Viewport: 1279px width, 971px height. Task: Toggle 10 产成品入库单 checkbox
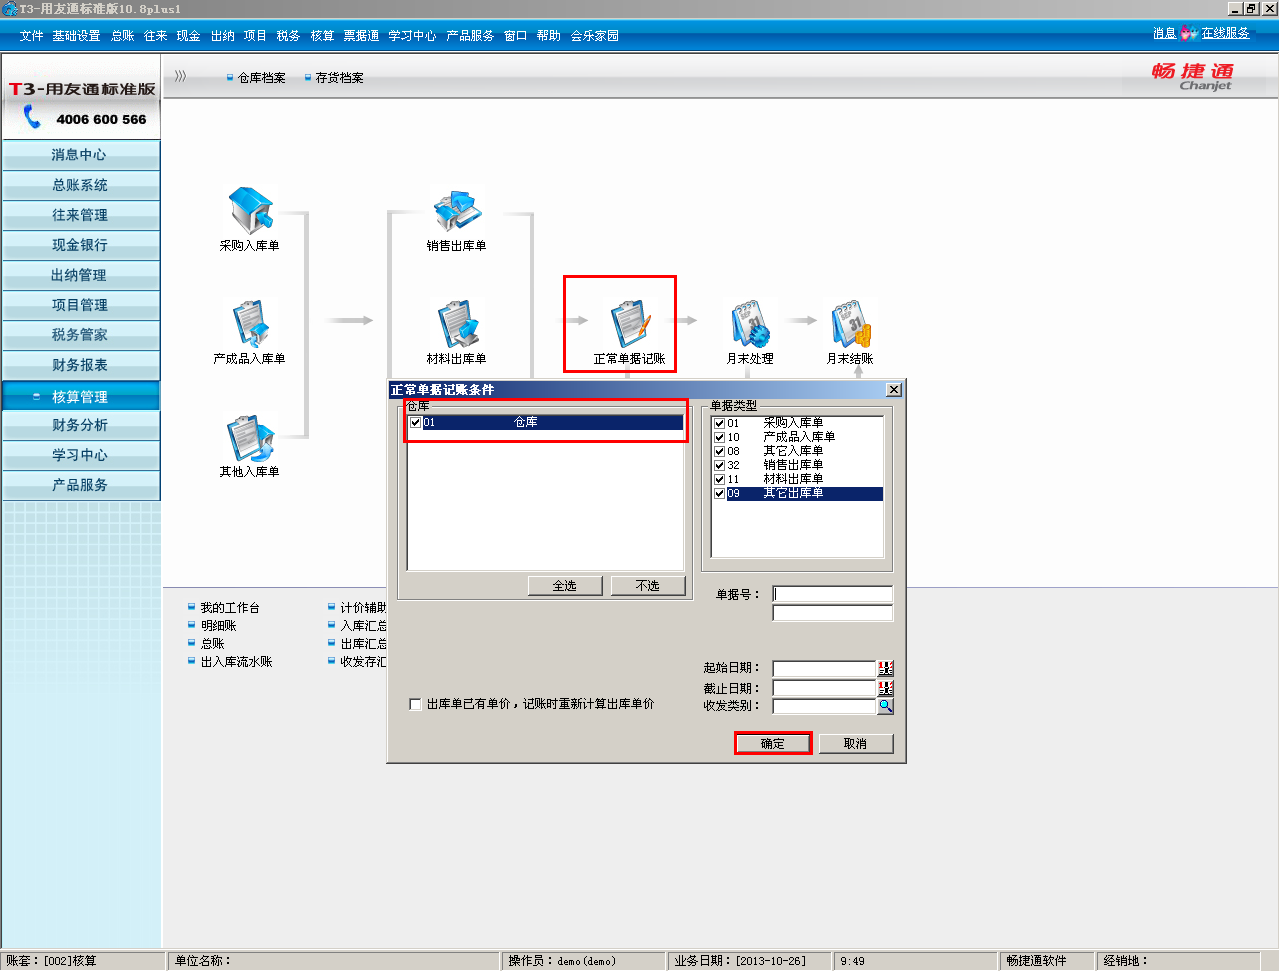tap(719, 437)
